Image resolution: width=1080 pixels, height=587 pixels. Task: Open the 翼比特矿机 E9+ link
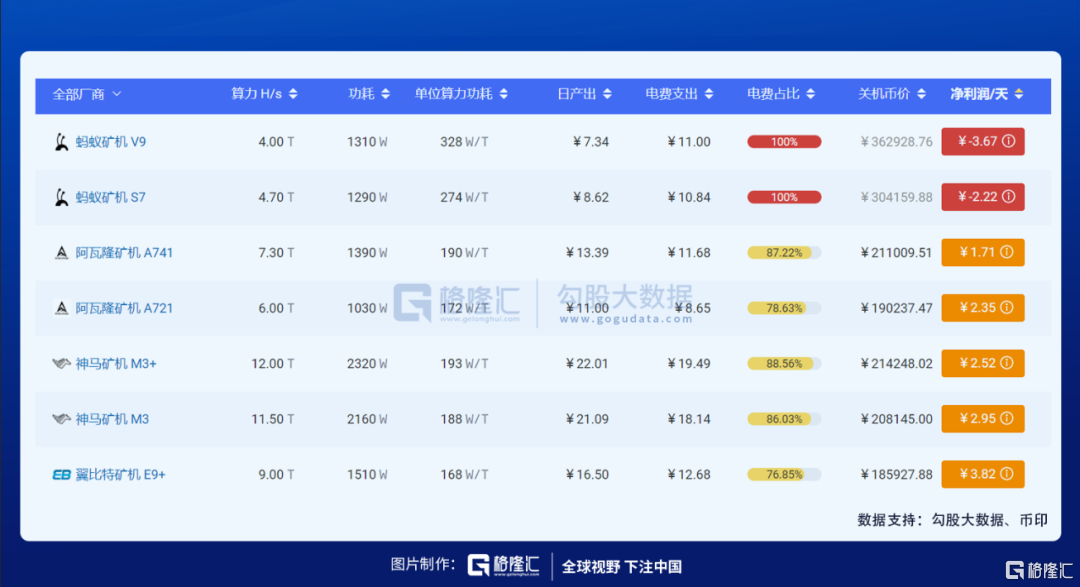tap(120, 475)
